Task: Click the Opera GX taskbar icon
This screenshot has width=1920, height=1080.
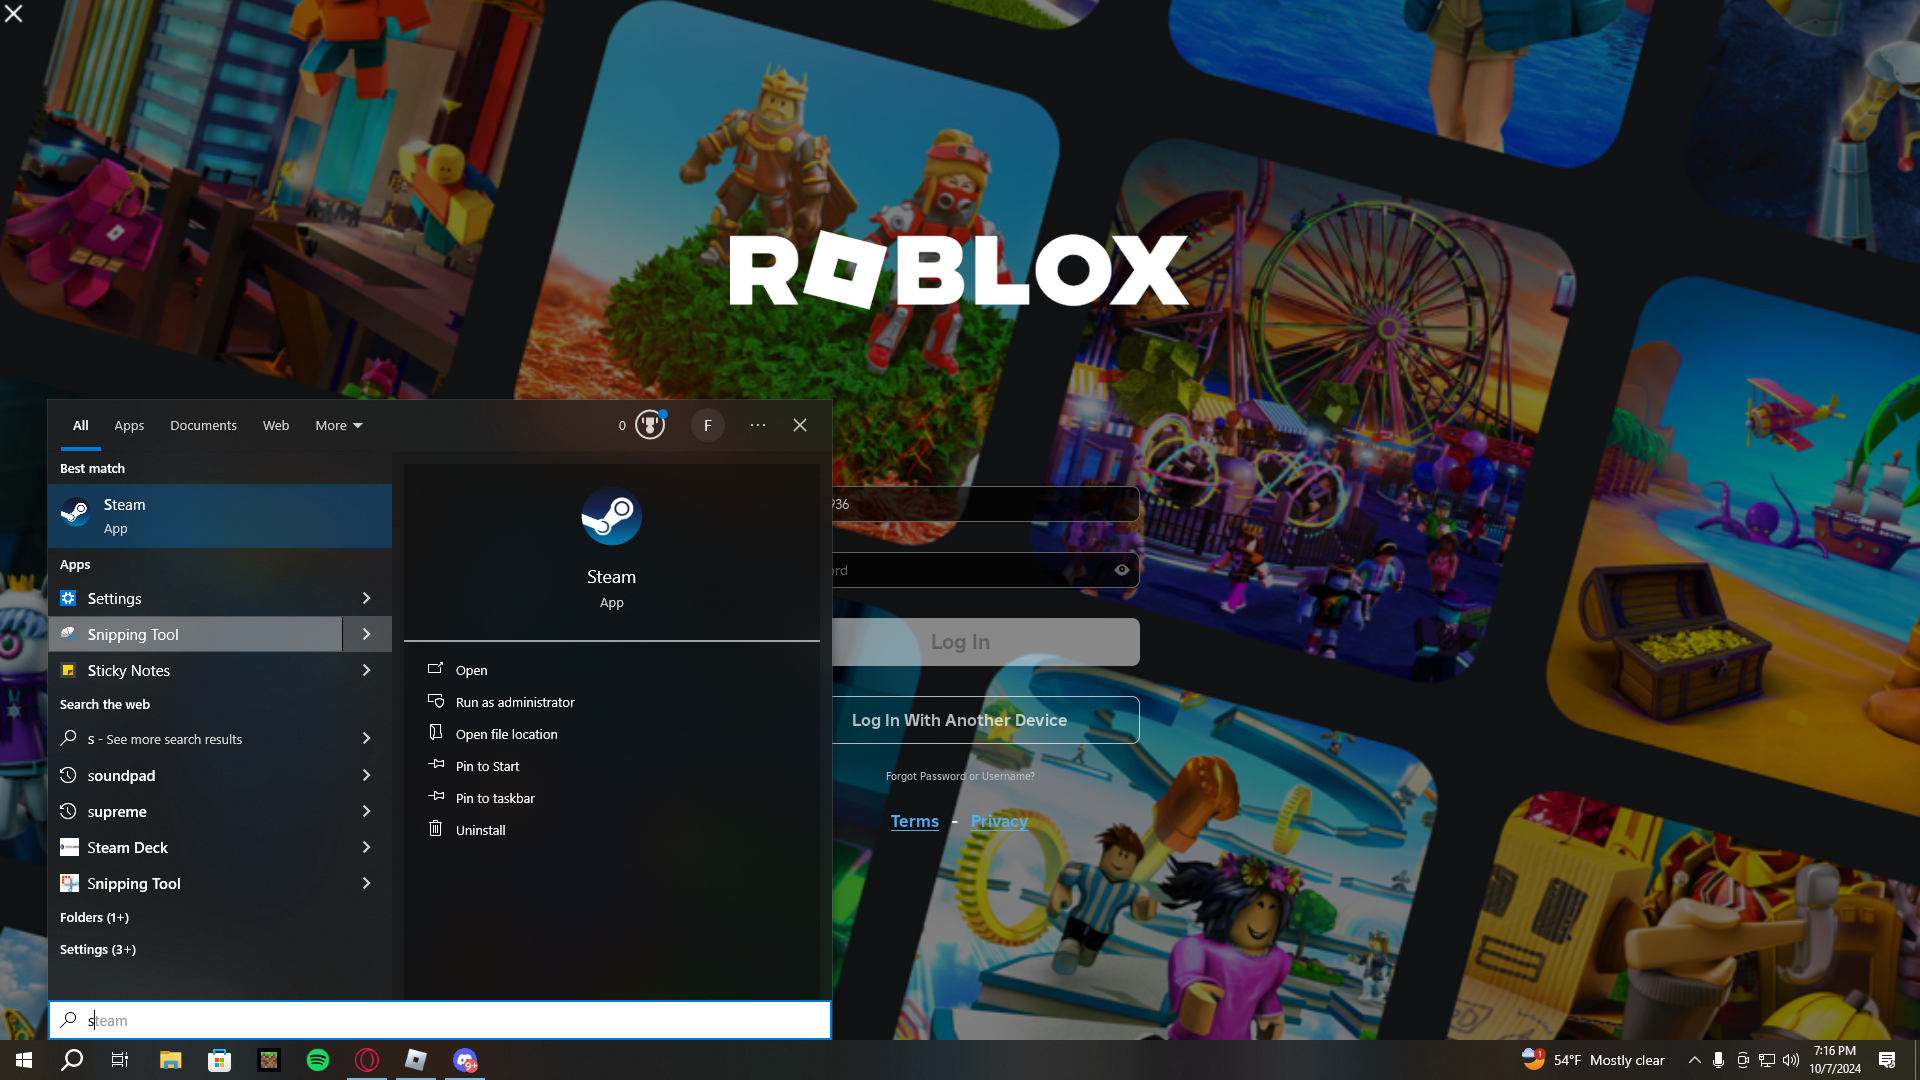Action: tap(367, 1060)
